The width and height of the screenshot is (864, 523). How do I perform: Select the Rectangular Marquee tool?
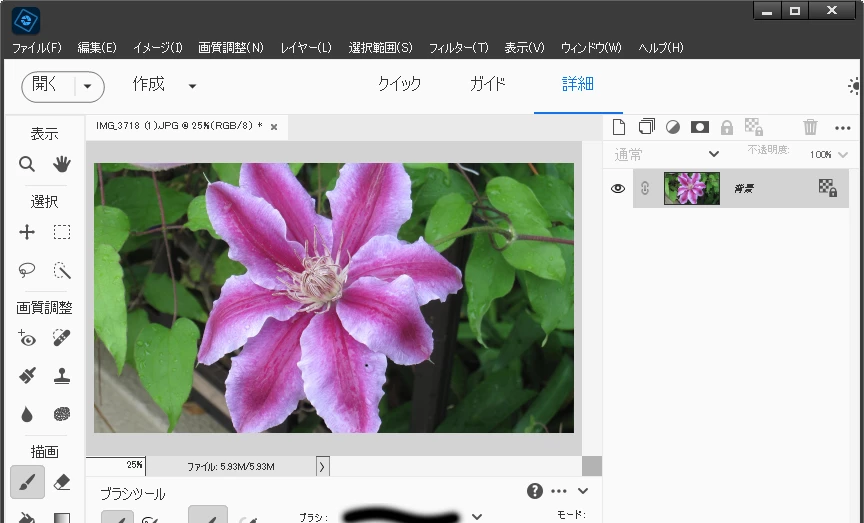coord(62,232)
